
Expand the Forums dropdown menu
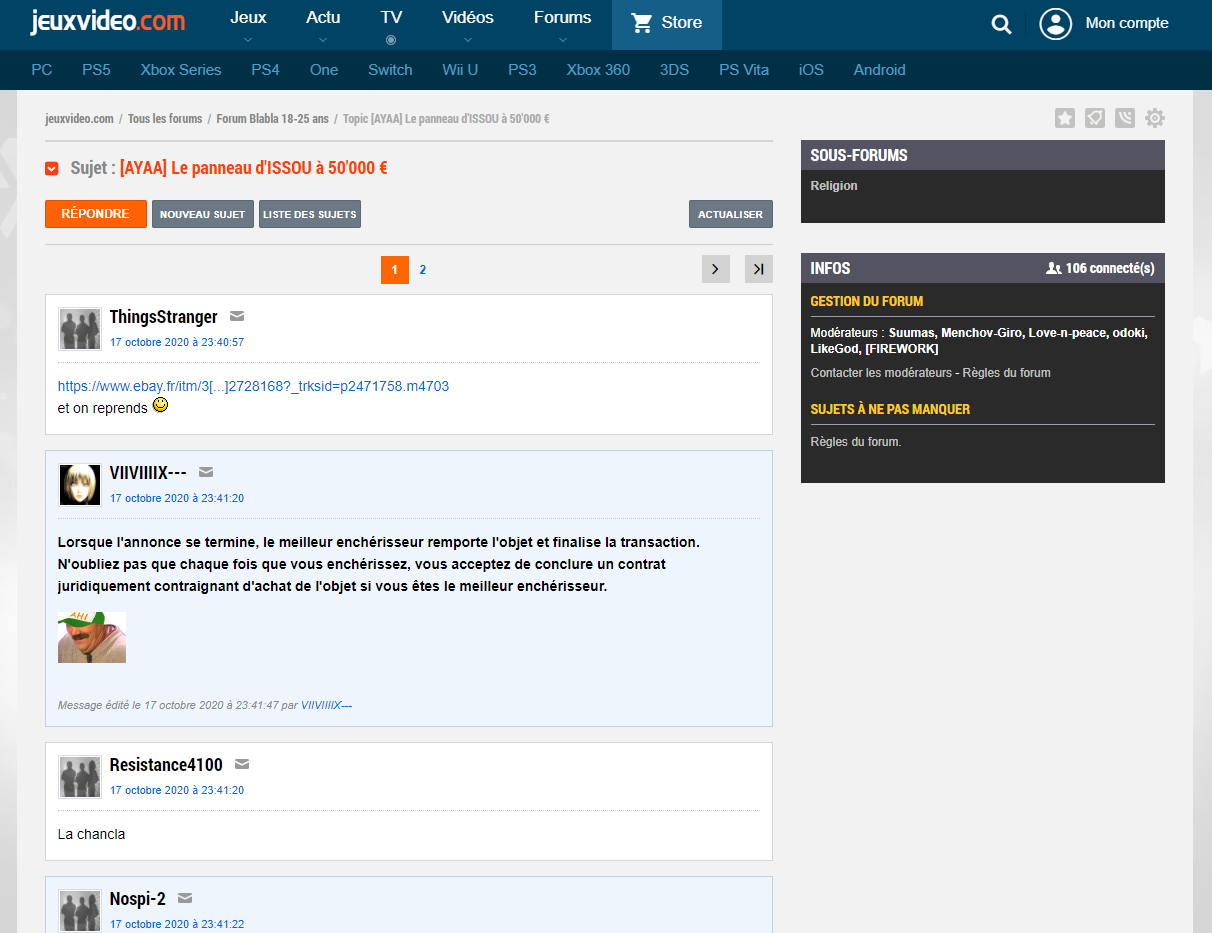coord(562,24)
